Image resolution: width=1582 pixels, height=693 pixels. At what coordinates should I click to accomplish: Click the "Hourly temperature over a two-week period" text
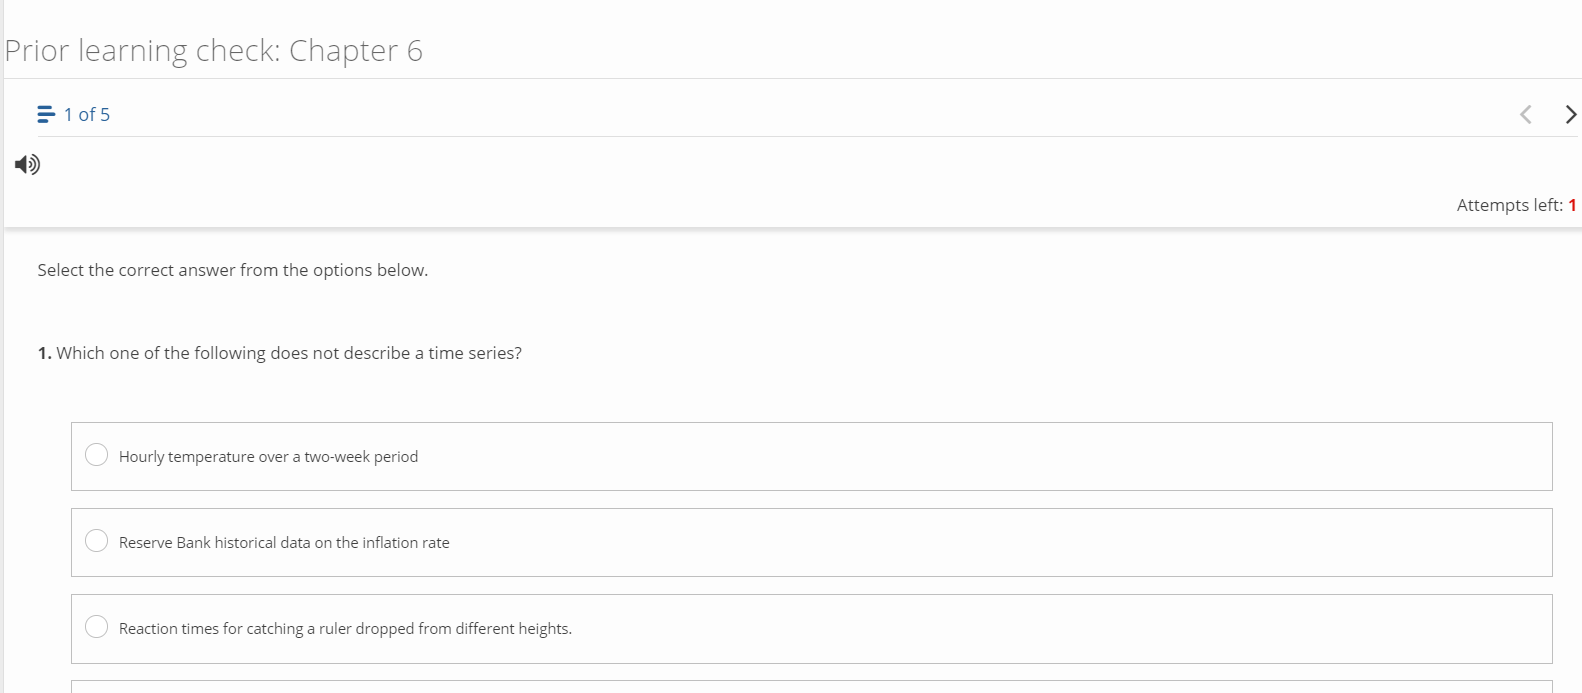pos(268,457)
